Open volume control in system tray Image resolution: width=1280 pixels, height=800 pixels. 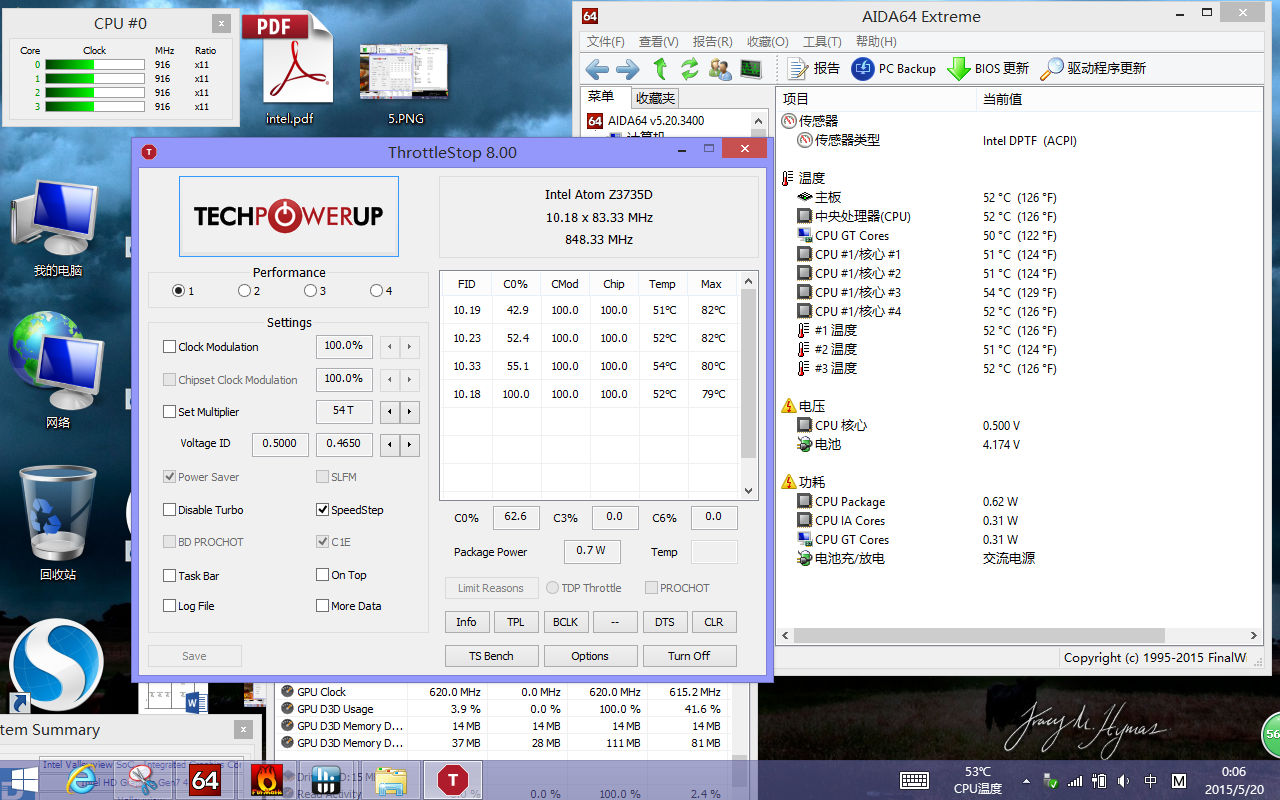click(x=1124, y=780)
